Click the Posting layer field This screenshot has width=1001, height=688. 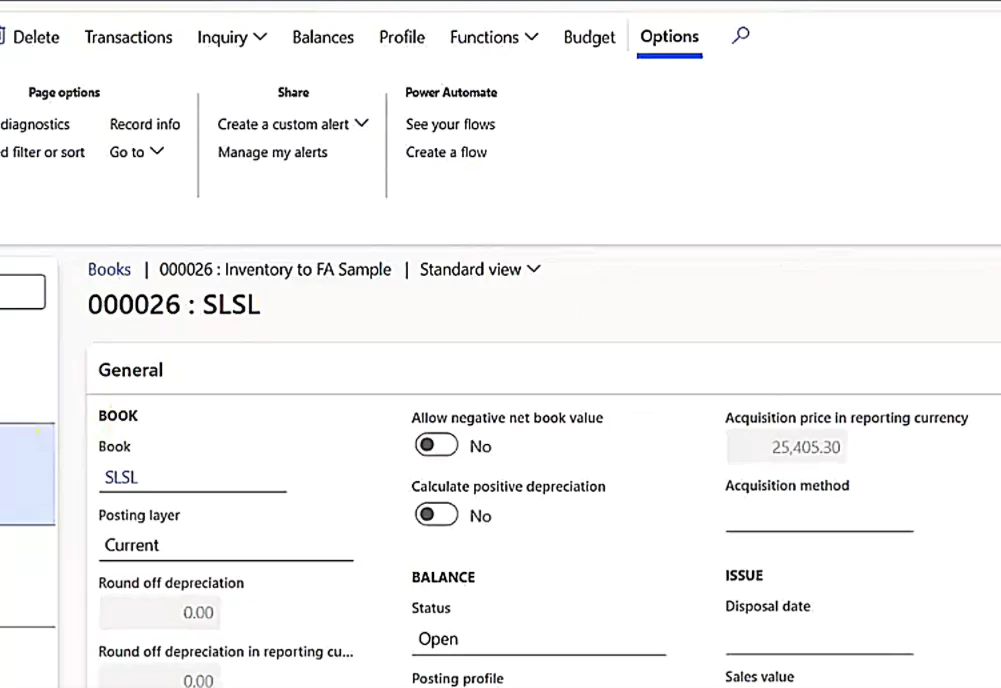click(x=225, y=546)
